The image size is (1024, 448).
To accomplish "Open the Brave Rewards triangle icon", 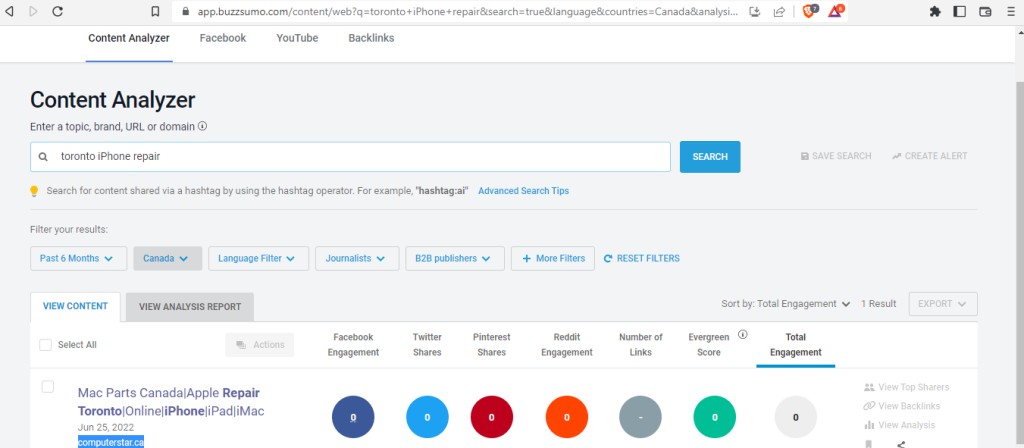I will click(x=836, y=11).
